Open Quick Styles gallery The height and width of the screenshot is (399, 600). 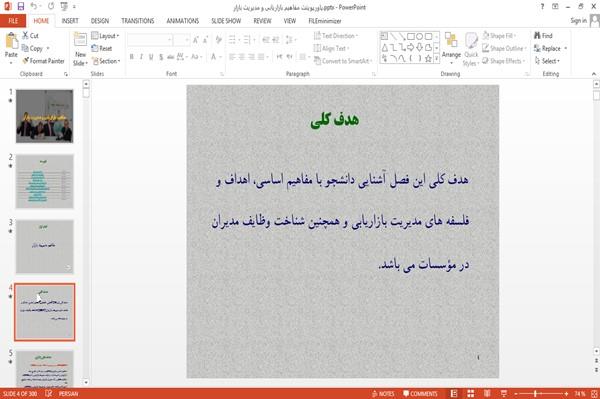point(471,49)
